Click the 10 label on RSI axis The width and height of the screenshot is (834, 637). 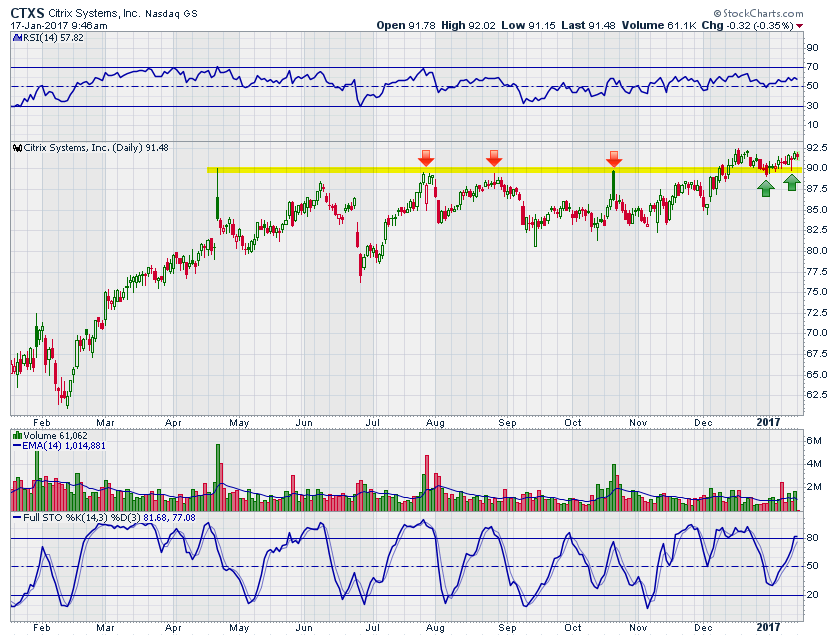click(812, 125)
